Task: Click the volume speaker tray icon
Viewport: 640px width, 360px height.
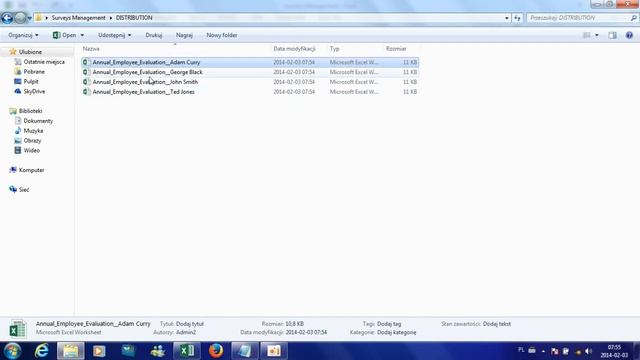Action: point(589,351)
